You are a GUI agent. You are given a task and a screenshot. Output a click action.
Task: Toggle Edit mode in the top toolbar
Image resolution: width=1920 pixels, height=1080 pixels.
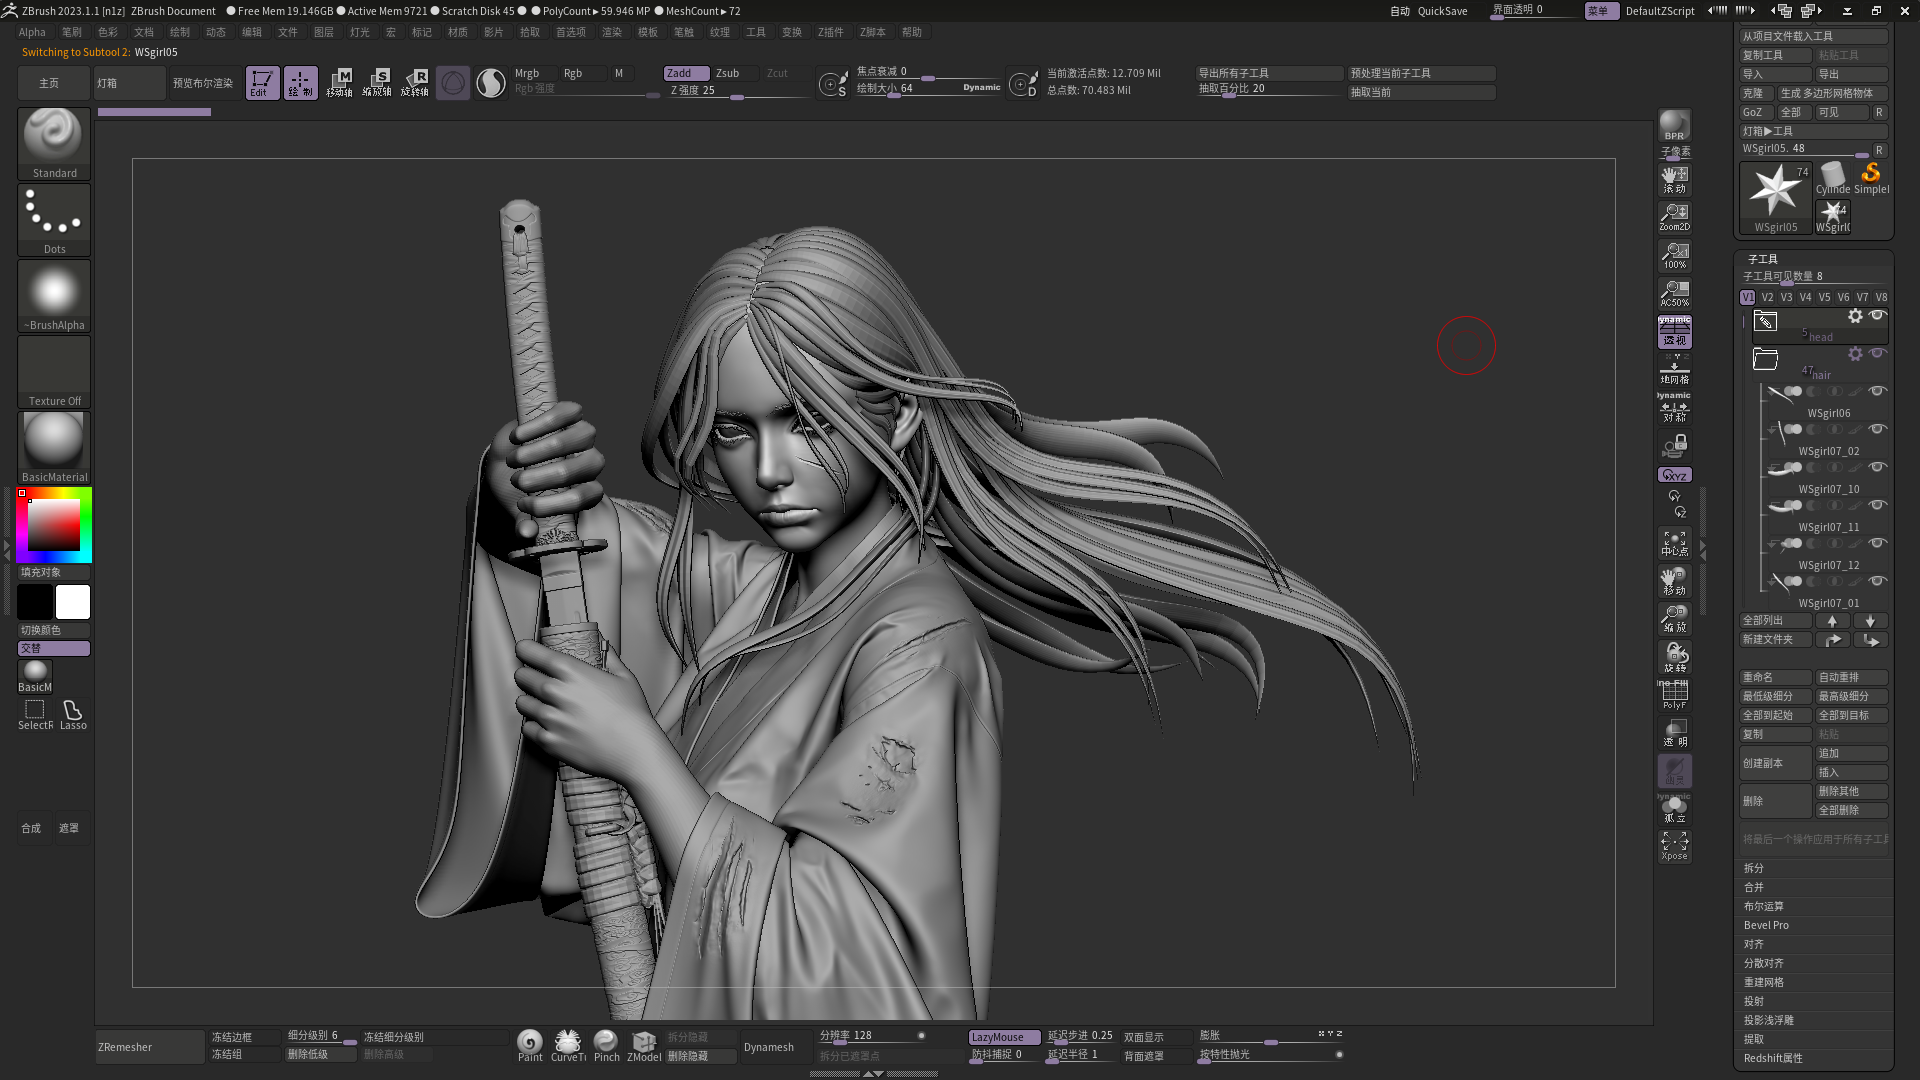(x=262, y=82)
